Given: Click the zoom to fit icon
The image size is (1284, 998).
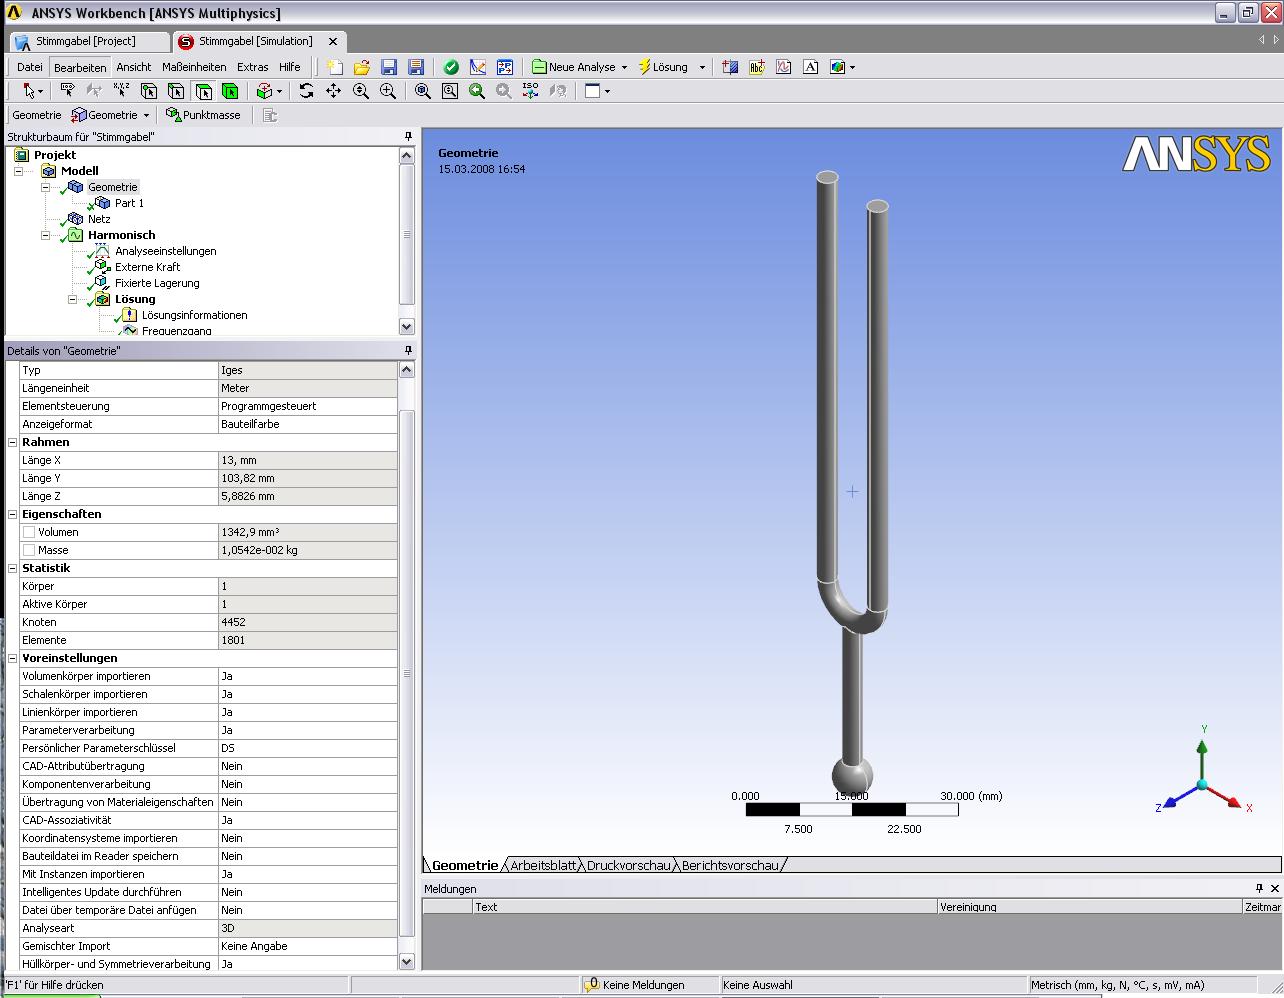Looking at the screenshot, I should [423, 91].
